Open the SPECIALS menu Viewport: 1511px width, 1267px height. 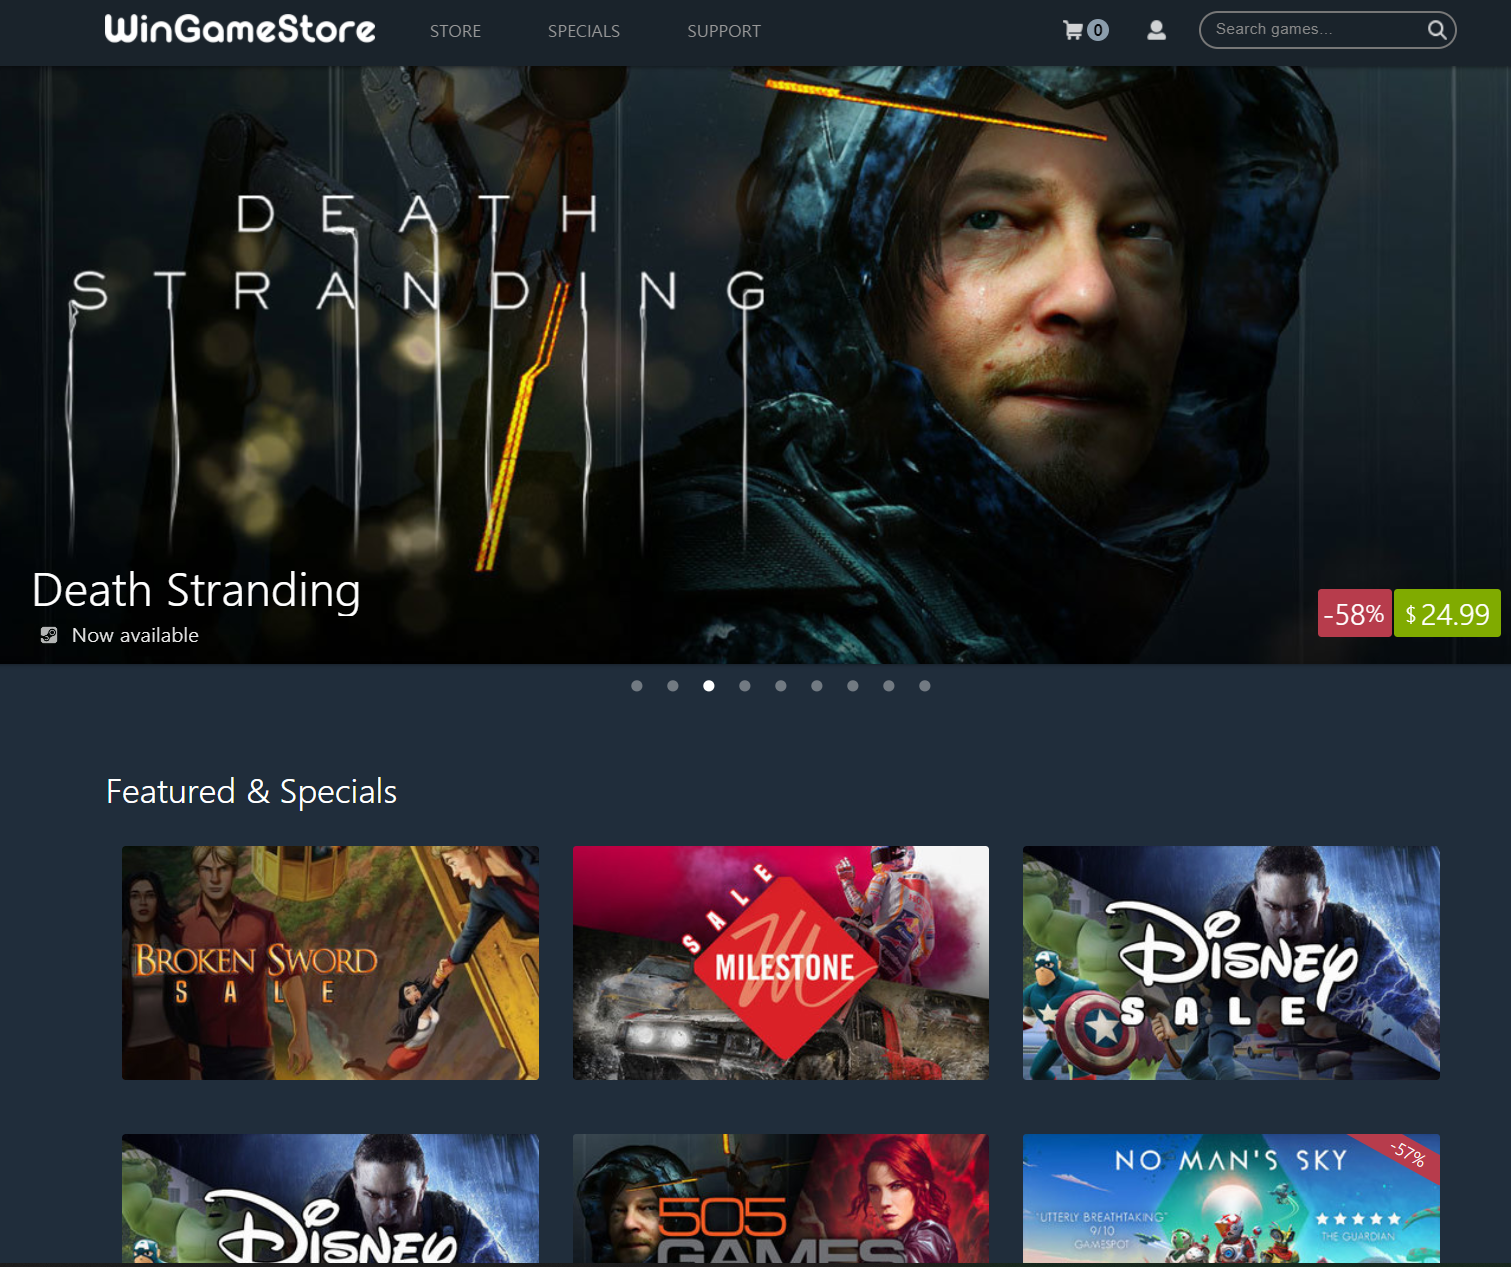pyautogui.click(x=584, y=31)
